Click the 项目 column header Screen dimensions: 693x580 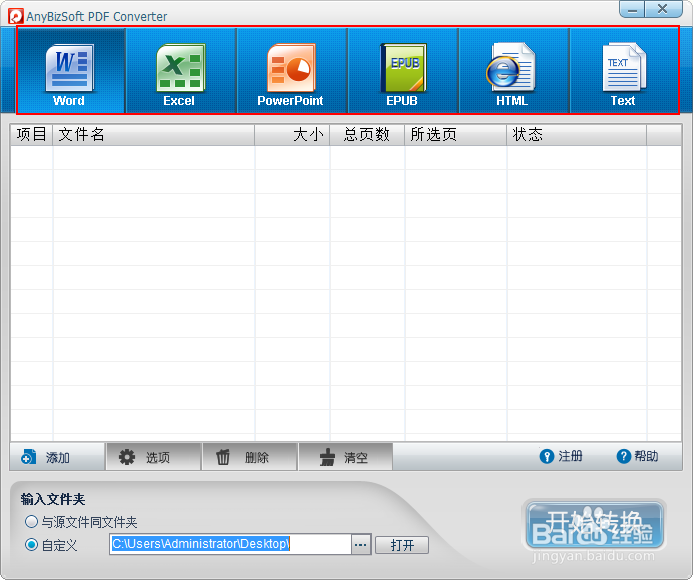31,134
